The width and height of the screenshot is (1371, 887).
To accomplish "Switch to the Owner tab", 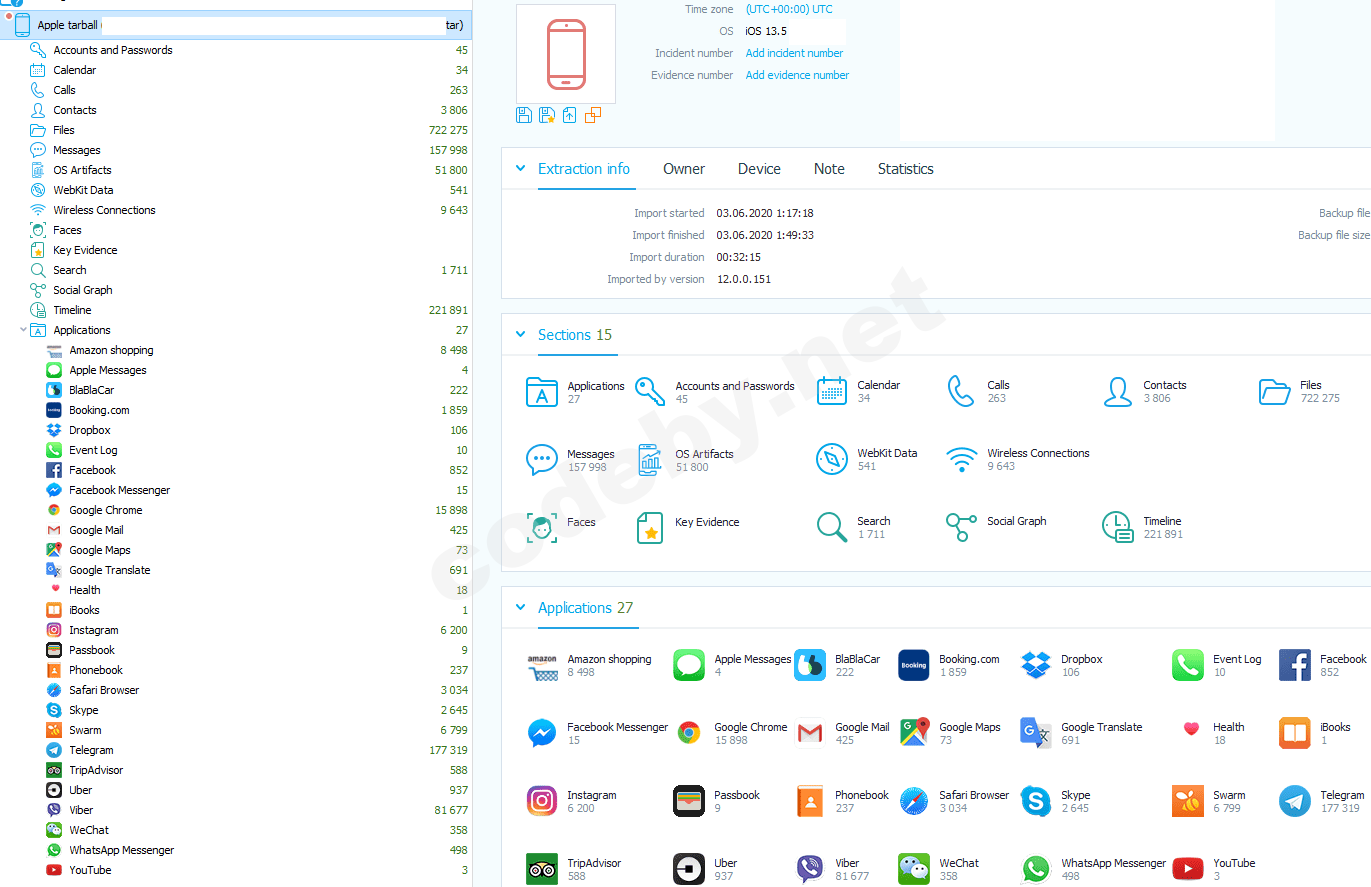I will point(684,169).
